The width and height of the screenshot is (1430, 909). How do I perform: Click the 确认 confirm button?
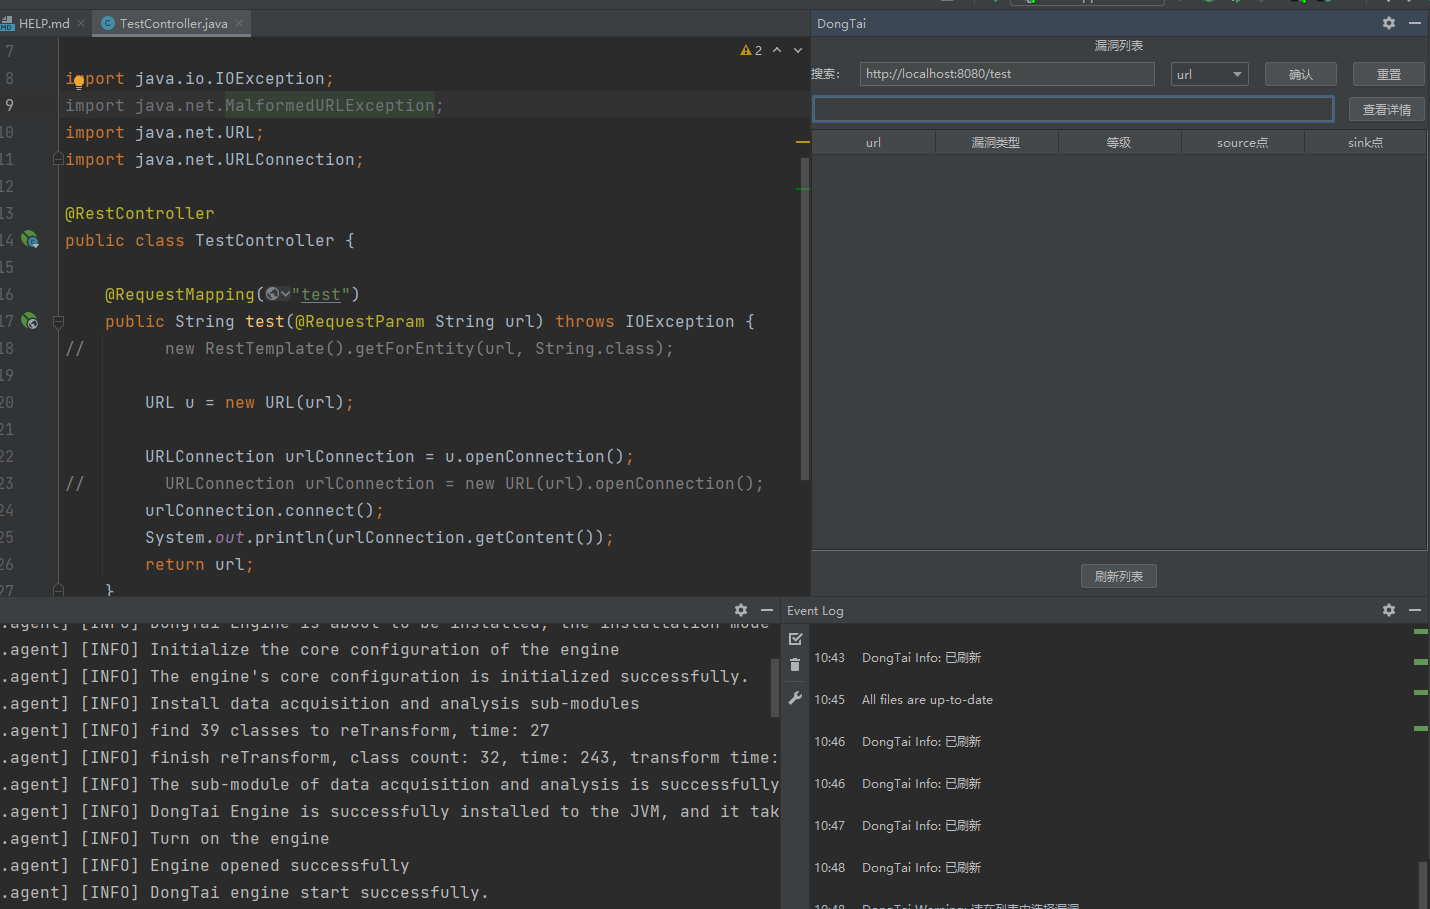(x=1300, y=74)
